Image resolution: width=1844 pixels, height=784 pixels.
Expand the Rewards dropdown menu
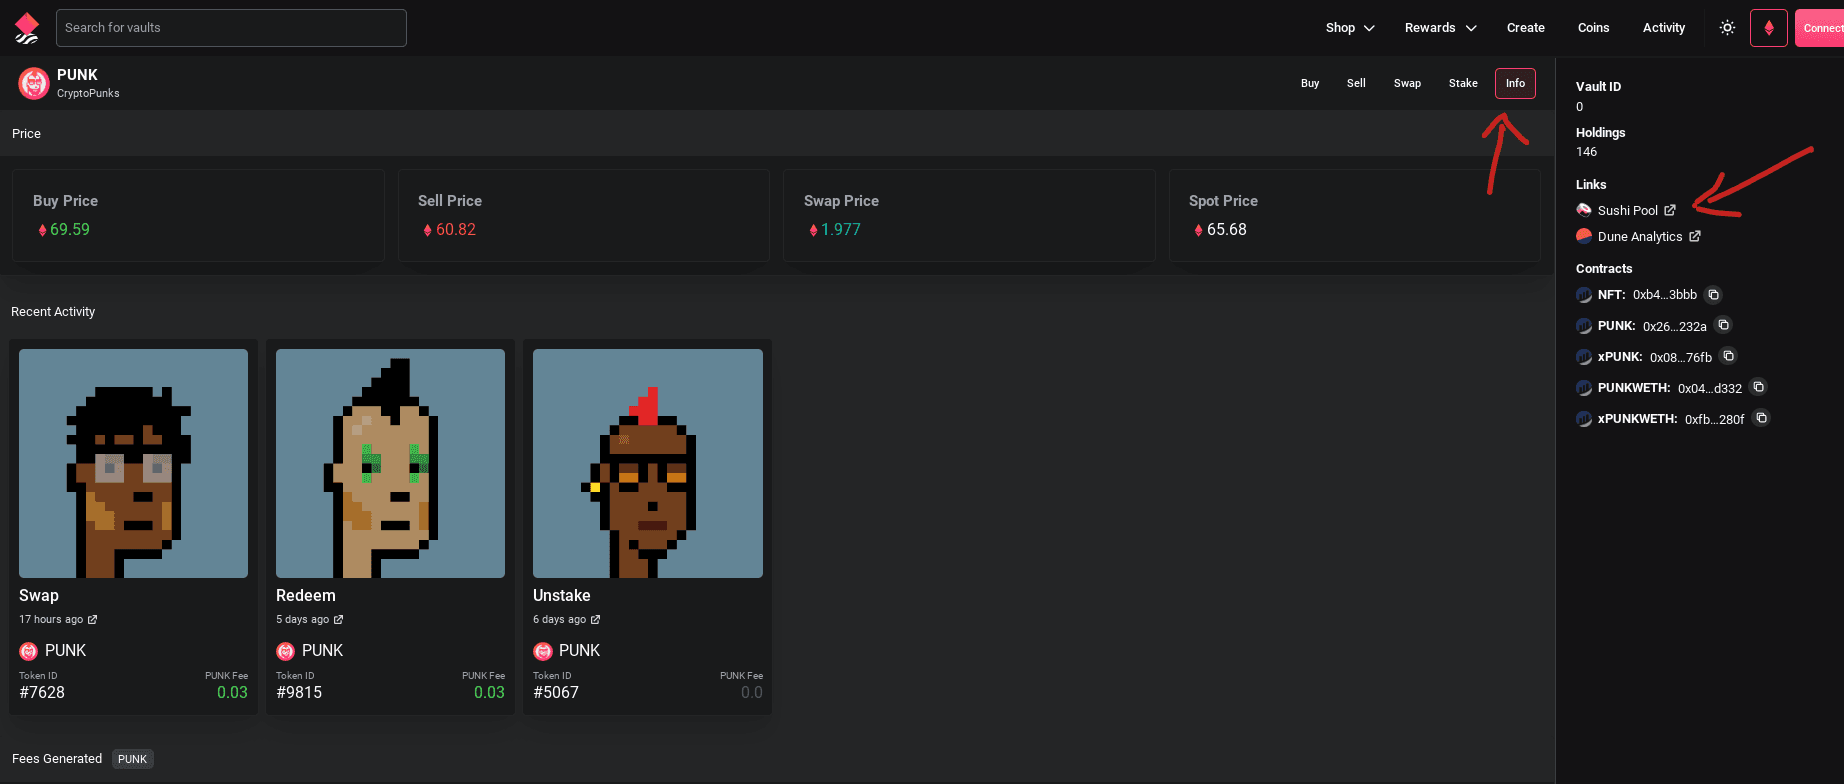click(x=1440, y=28)
